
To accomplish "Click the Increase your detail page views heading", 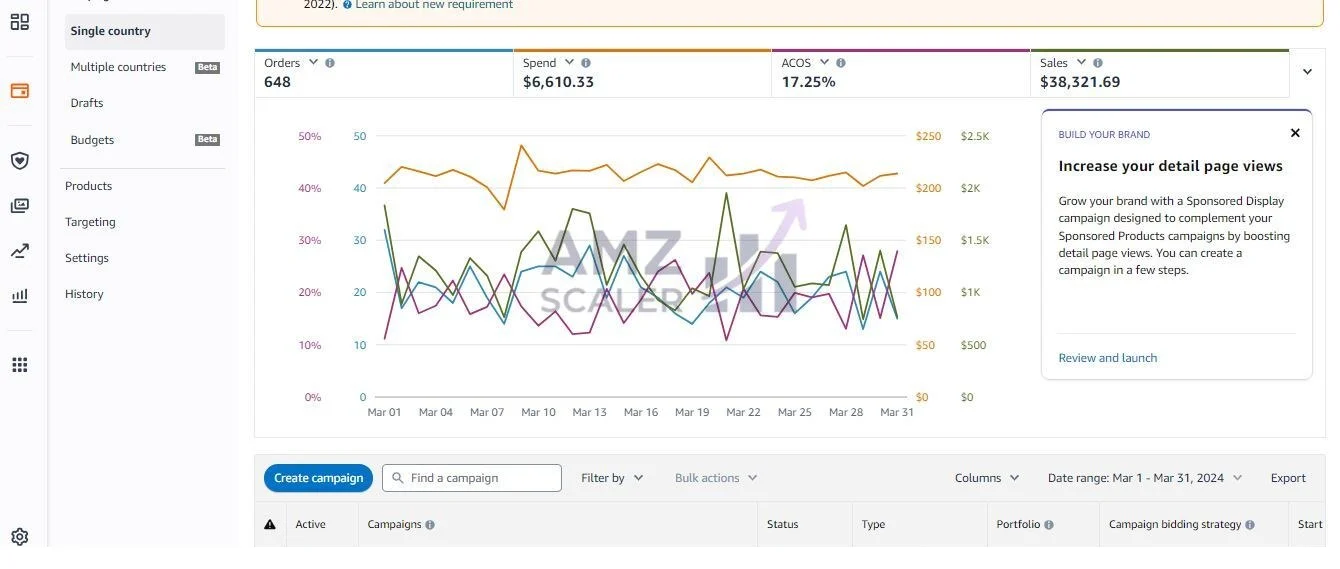I will [1170, 166].
